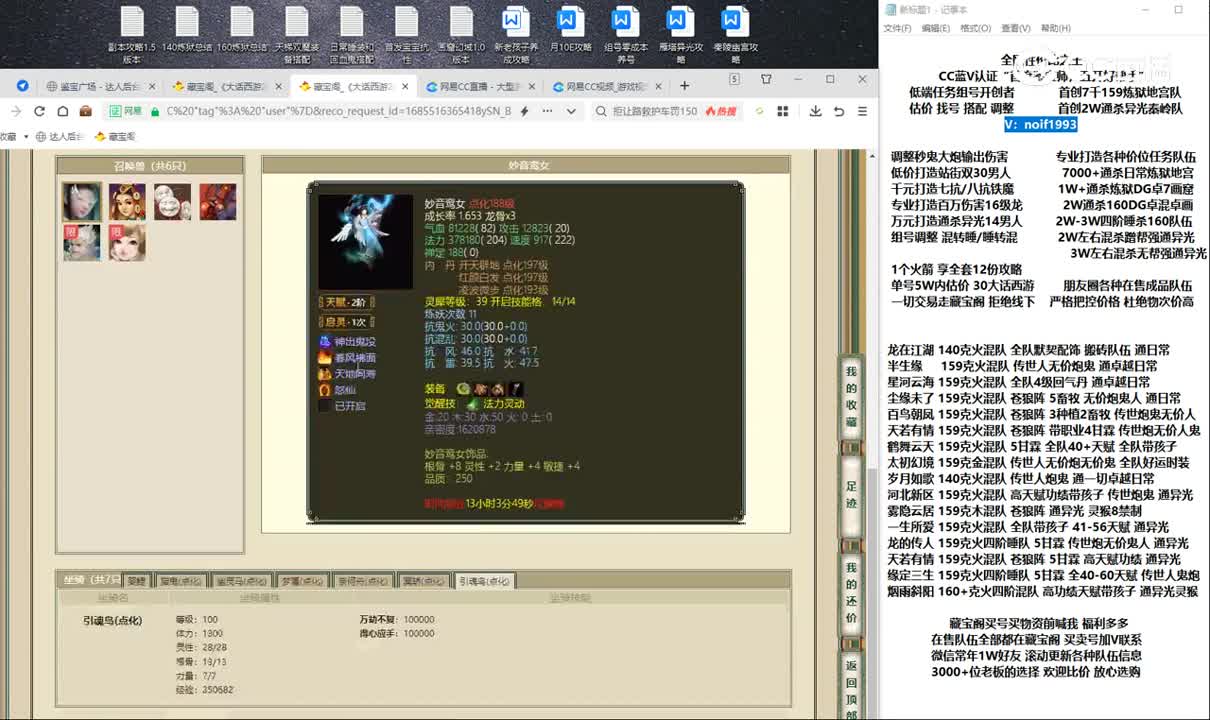This screenshot has height=720, width=1210.
Task: Open the 惊电(点化) mount tab
Action: pos(181,580)
